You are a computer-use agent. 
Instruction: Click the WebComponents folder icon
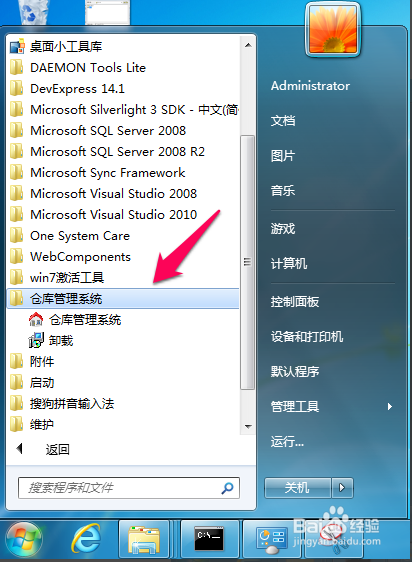pyautogui.click(x=16, y=257)
